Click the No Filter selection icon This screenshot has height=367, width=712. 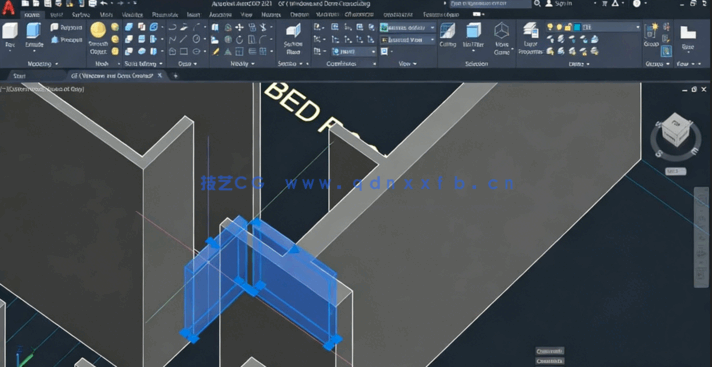click(x=473, y=35)
